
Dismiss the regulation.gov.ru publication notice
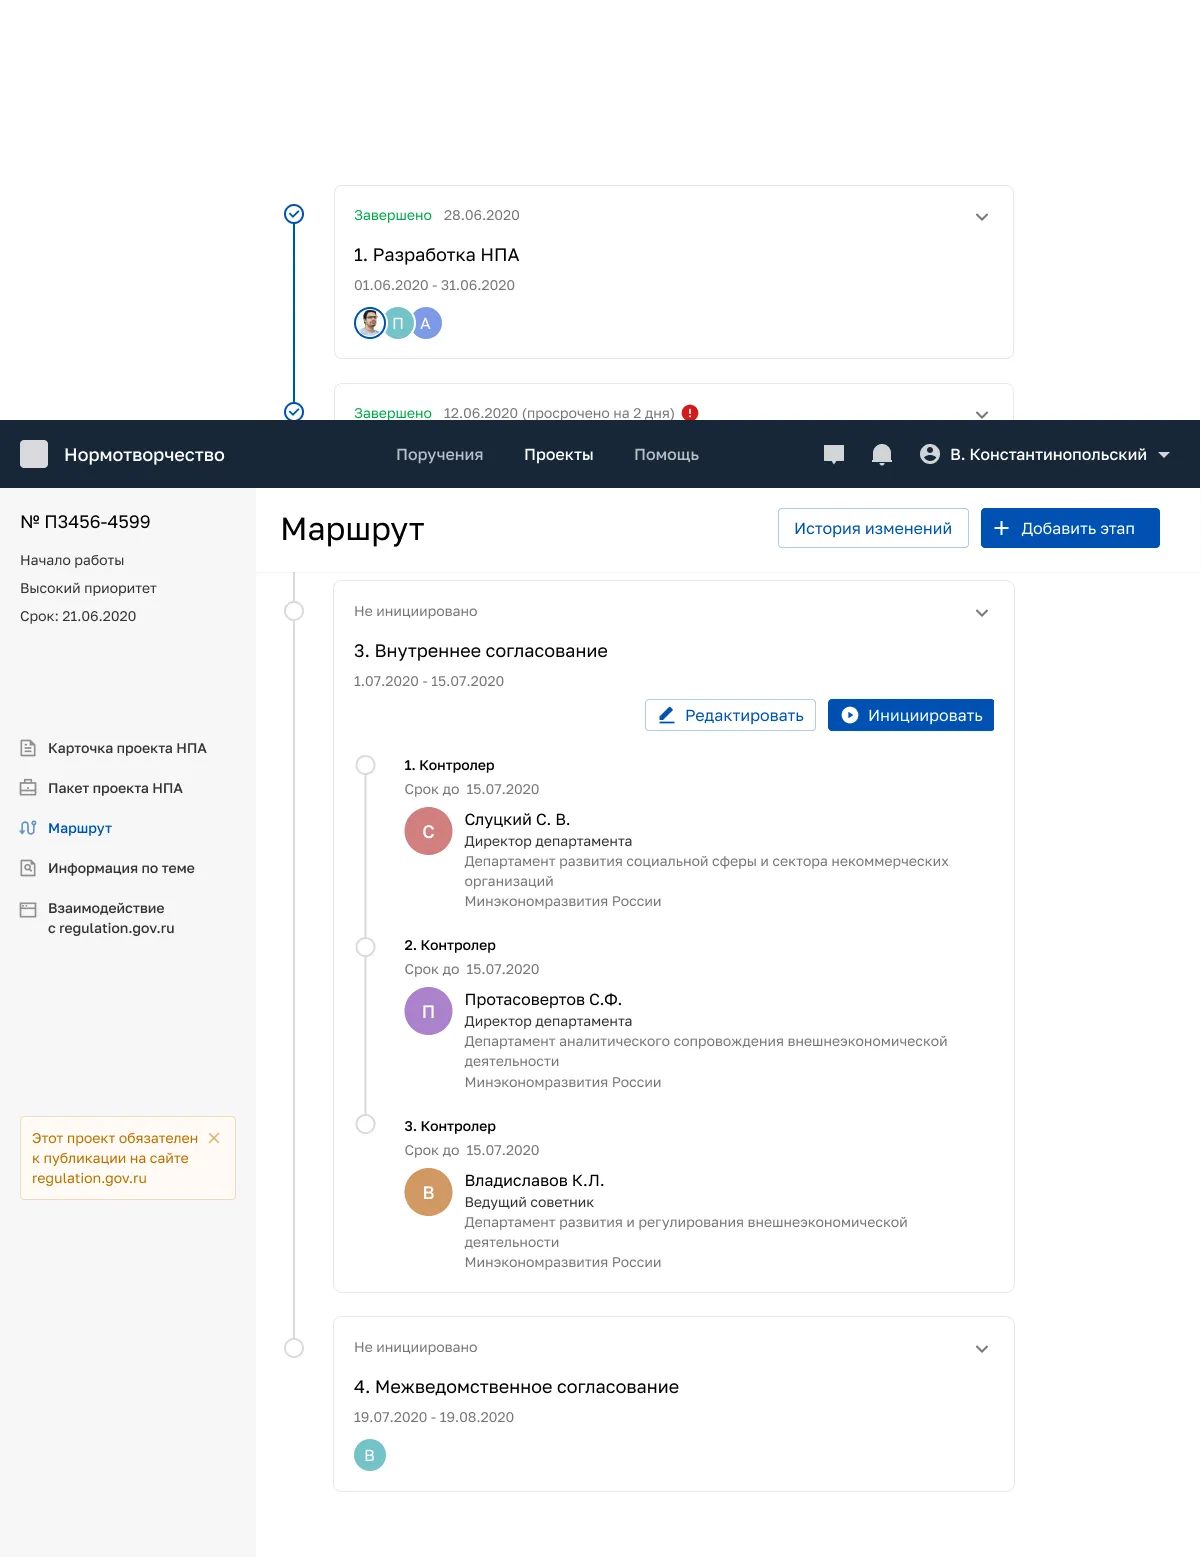coord(214,1138)
